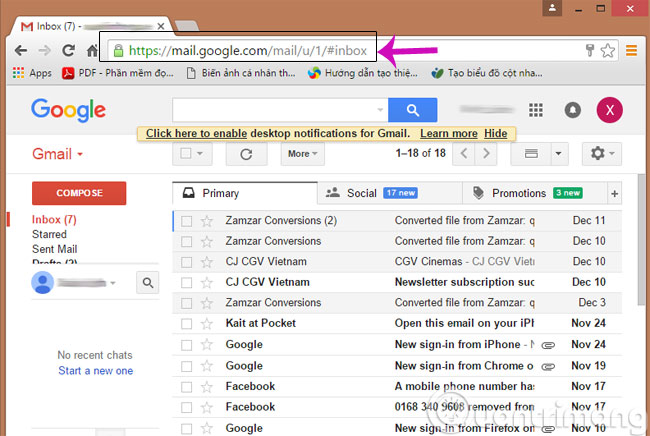The width and height of the screenshot is (650, 436).
Task: Check the CGV Cinemas email row
Action: coord(187,262)
